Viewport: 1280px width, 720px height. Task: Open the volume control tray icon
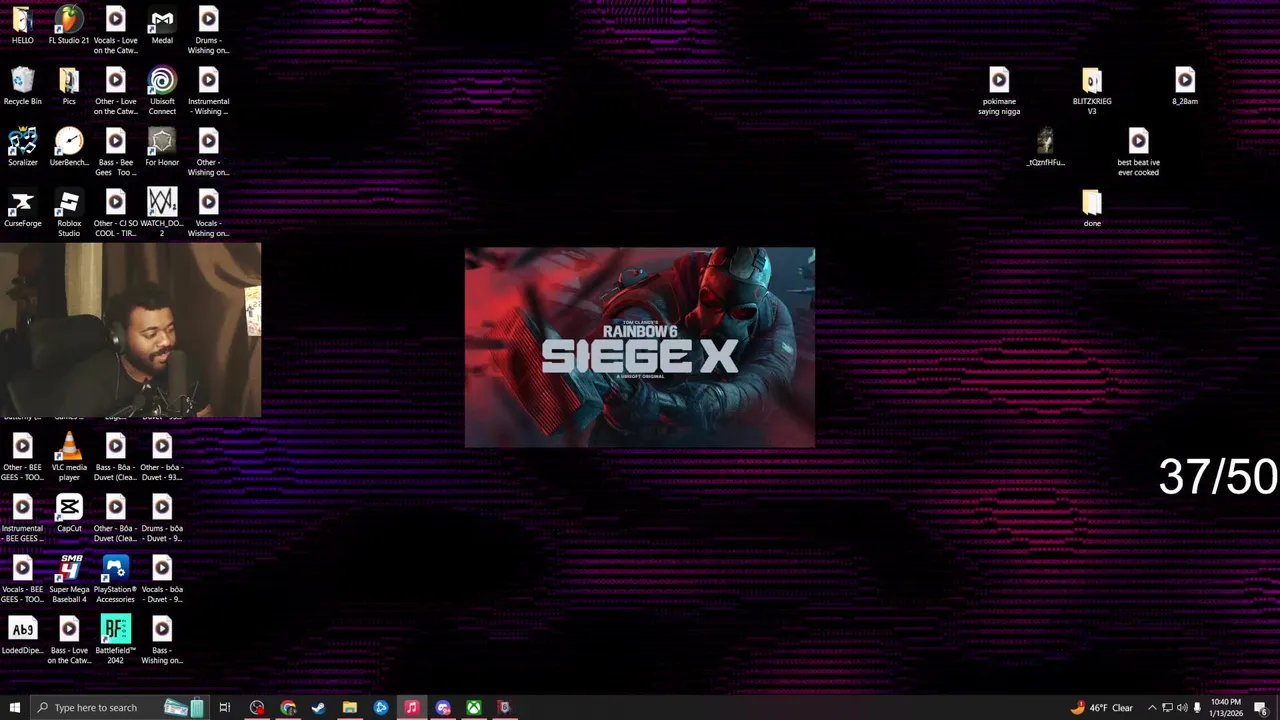[1182, 708]
